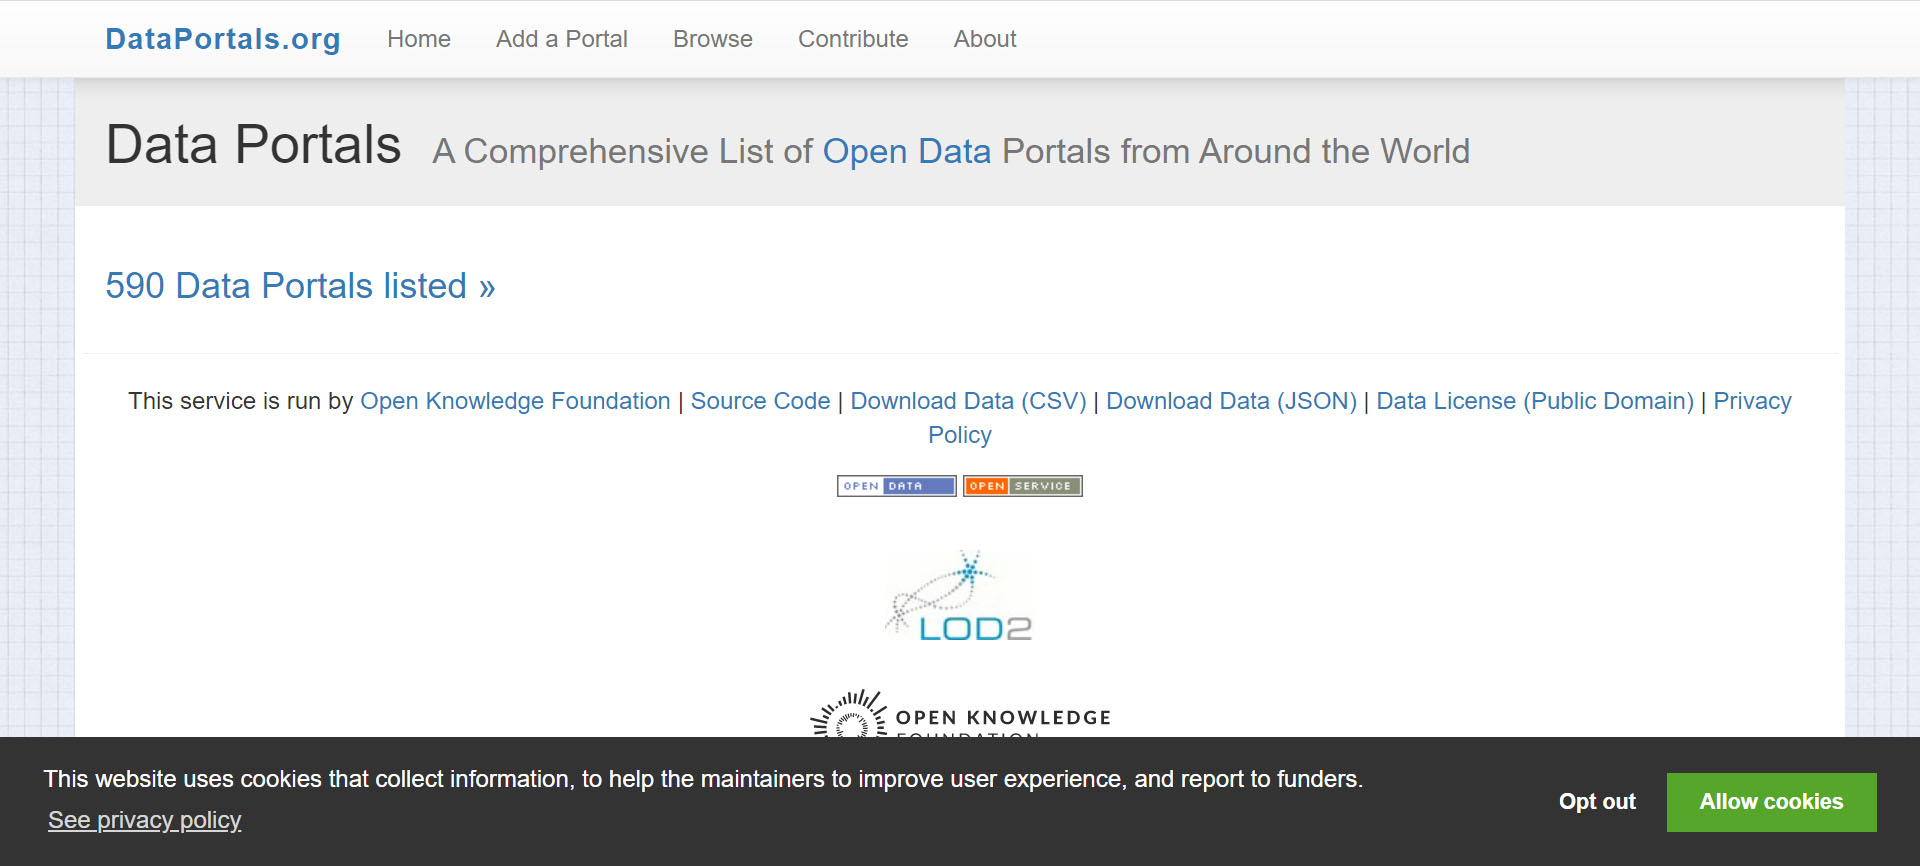Visit the Open Knowledge Foundation text link
Viewport: 1920px width, 866px height.
(515, 401)
